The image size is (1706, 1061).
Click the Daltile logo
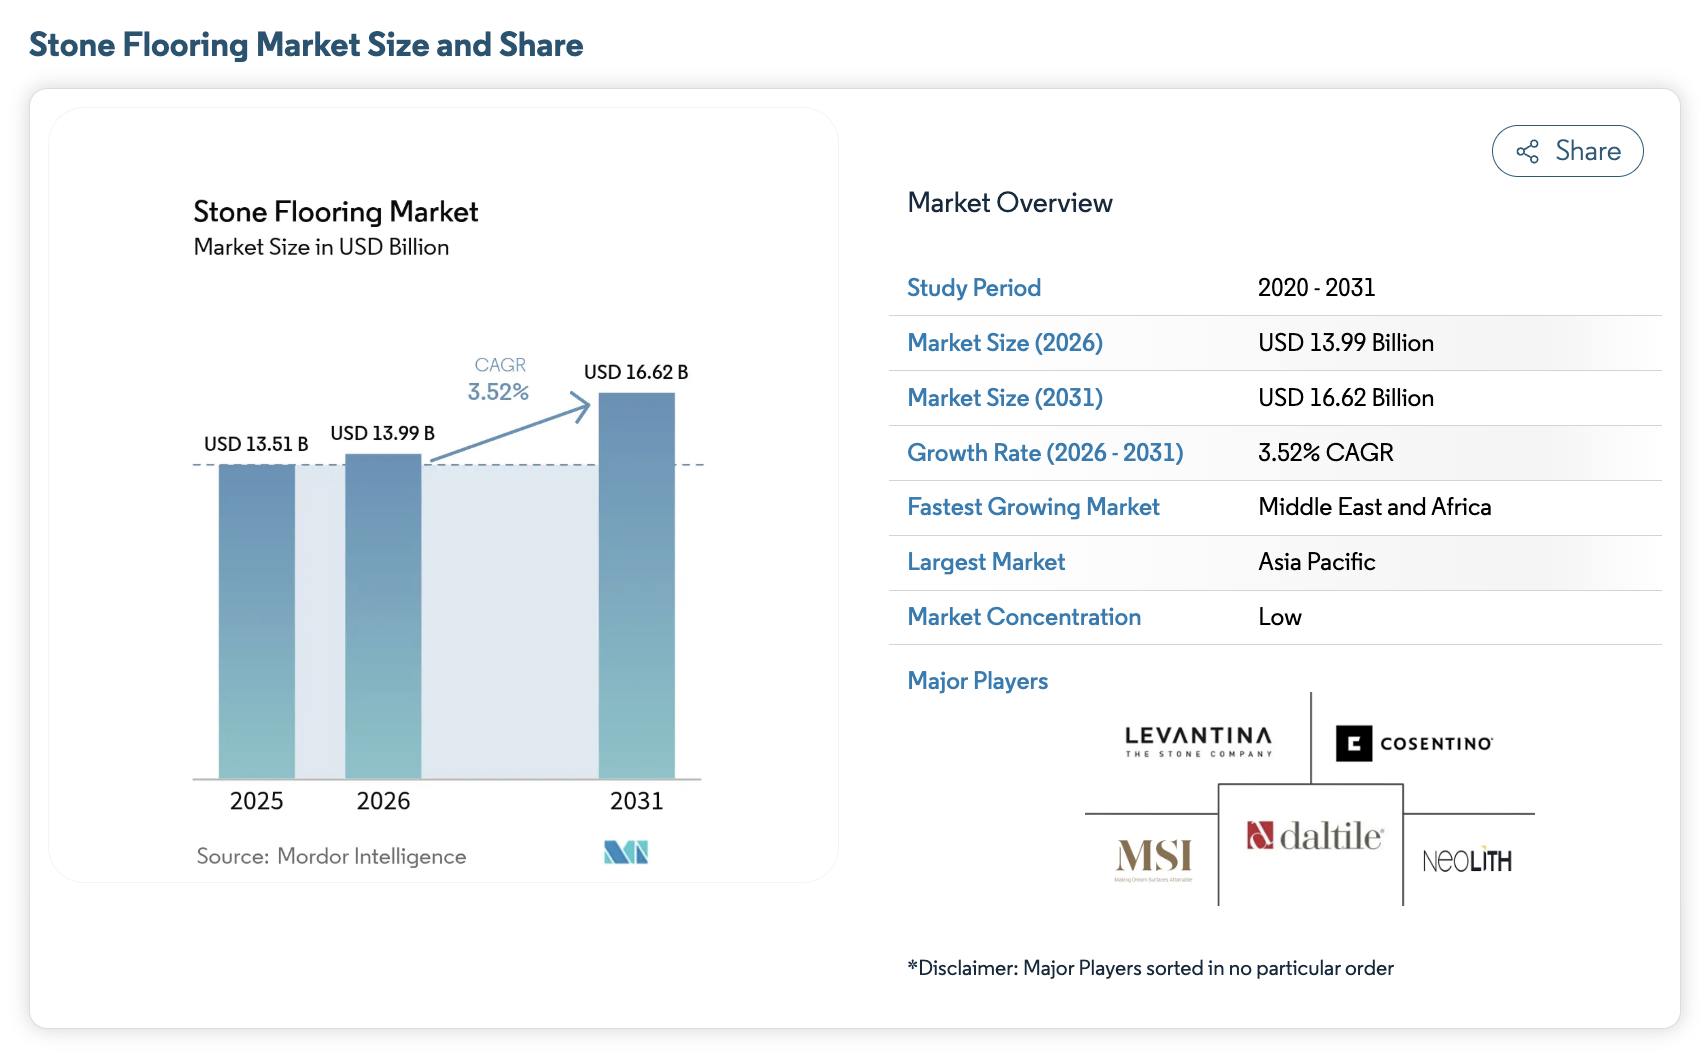coord(1315,835)
